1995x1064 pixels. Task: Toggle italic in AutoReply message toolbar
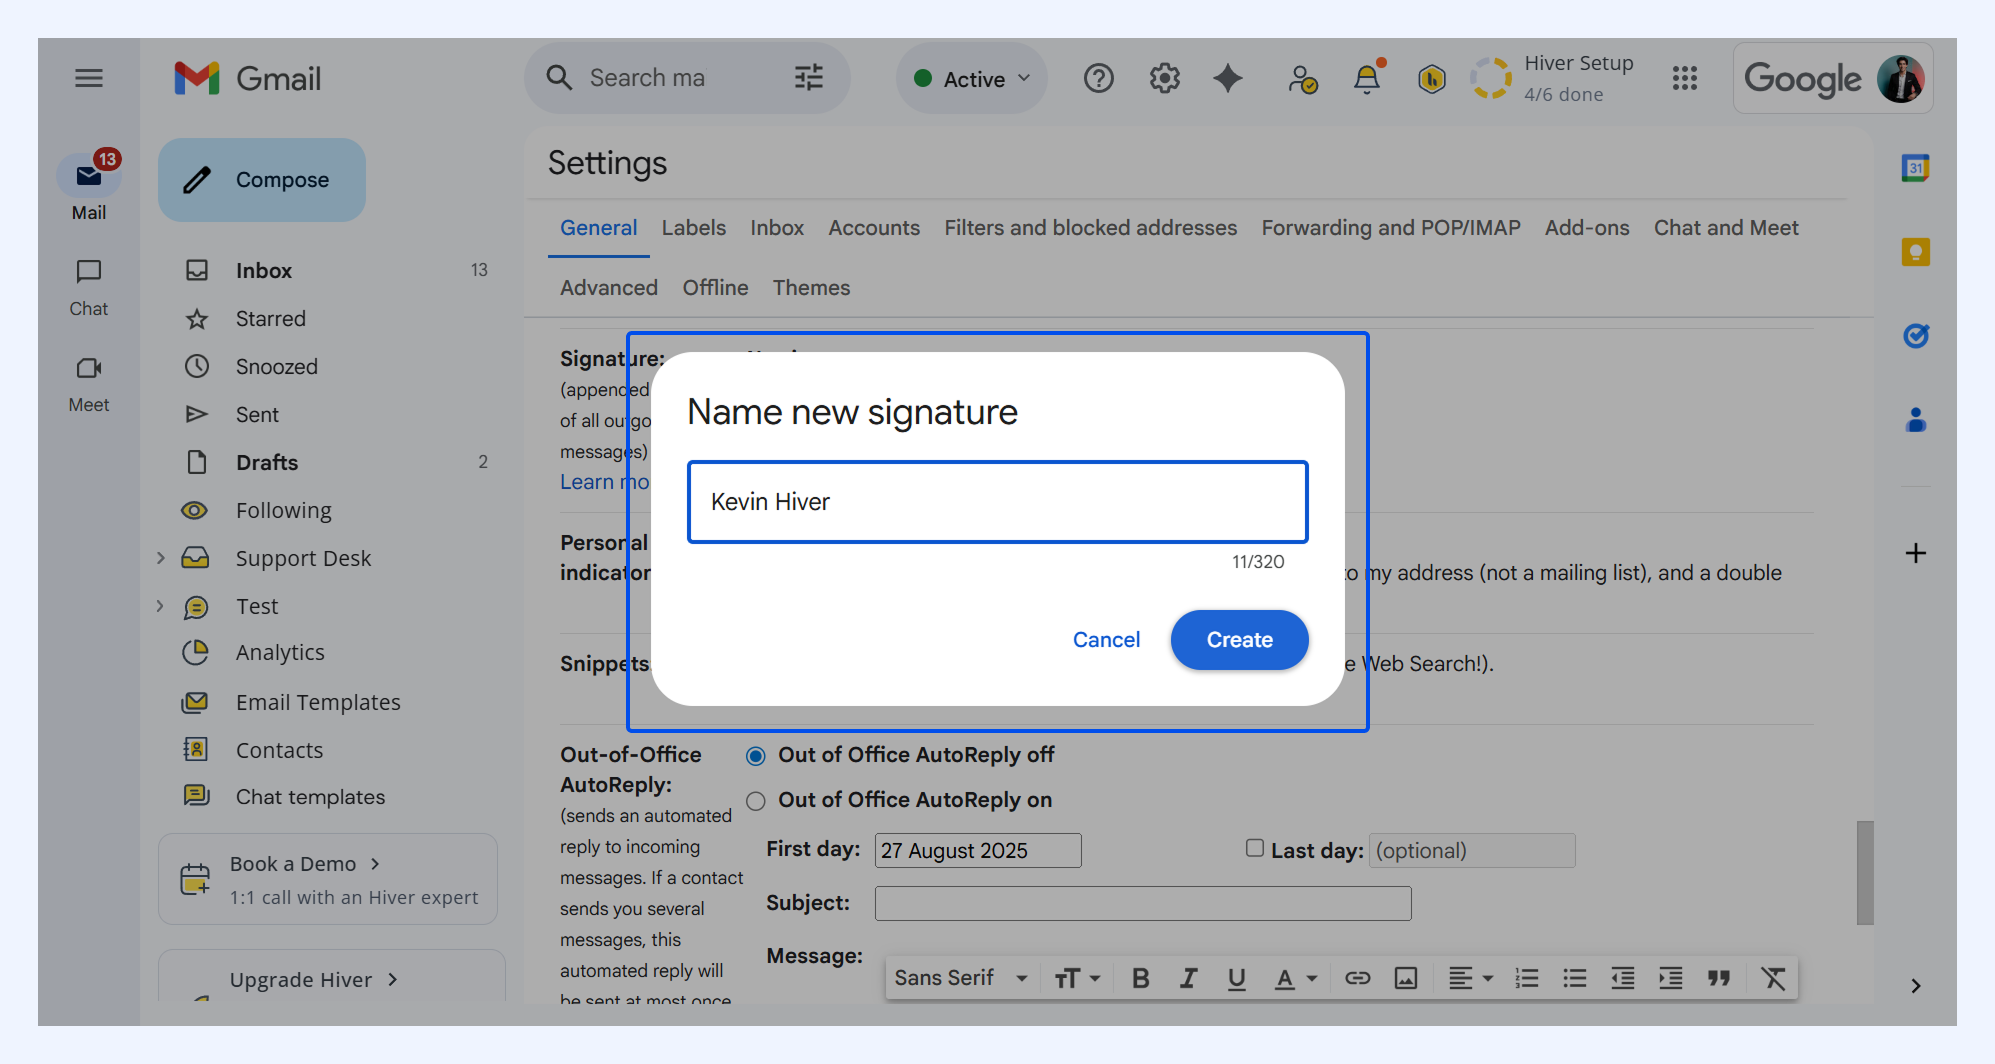pyautogui.click(x=1188, y=978)
